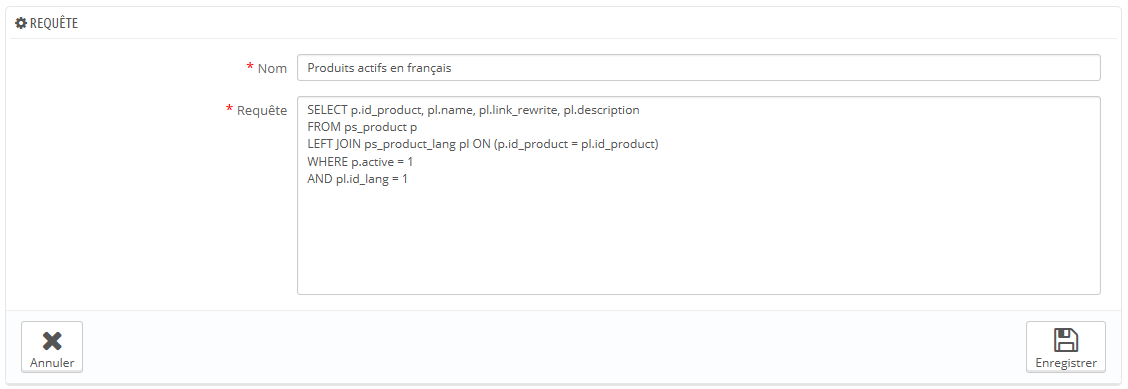Click the SELECT line in the query textarea

point(473,110)
